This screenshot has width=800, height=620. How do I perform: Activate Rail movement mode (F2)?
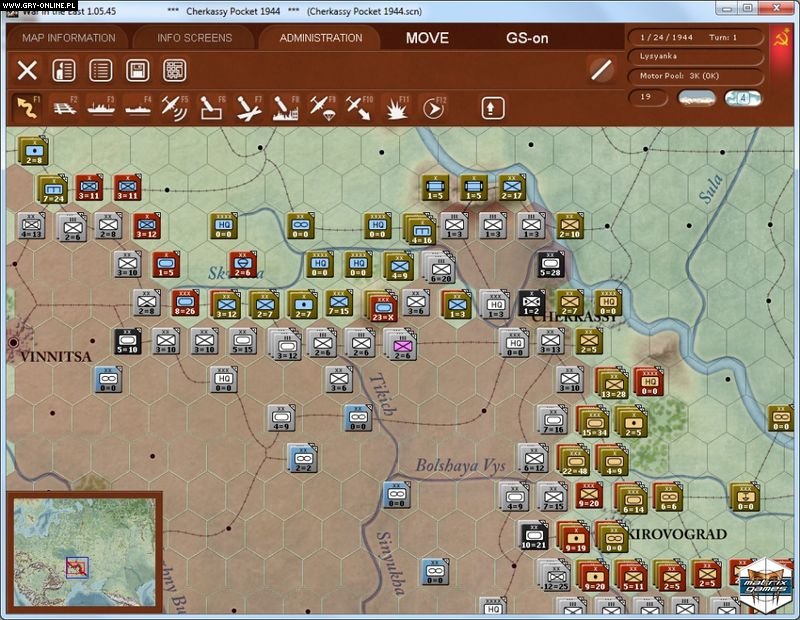tap(65, 107)
